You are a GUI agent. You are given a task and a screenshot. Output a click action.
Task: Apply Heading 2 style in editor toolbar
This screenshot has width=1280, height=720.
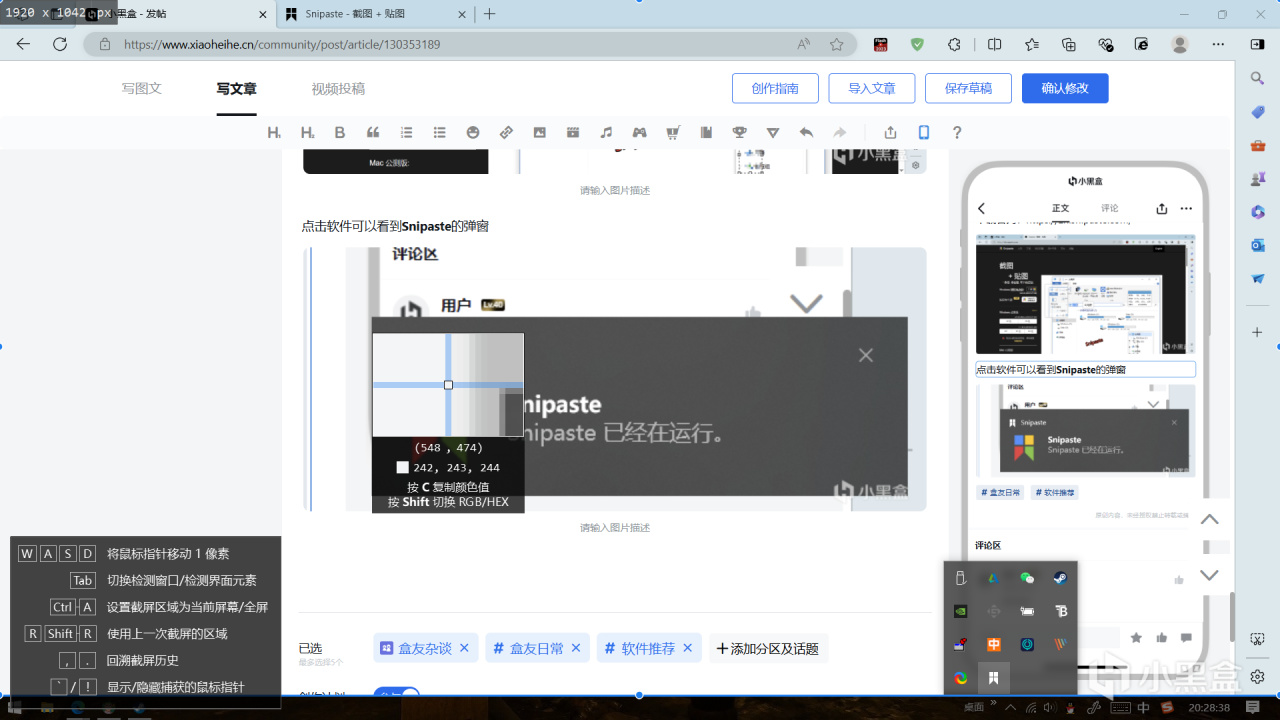(x=307, y=132)
